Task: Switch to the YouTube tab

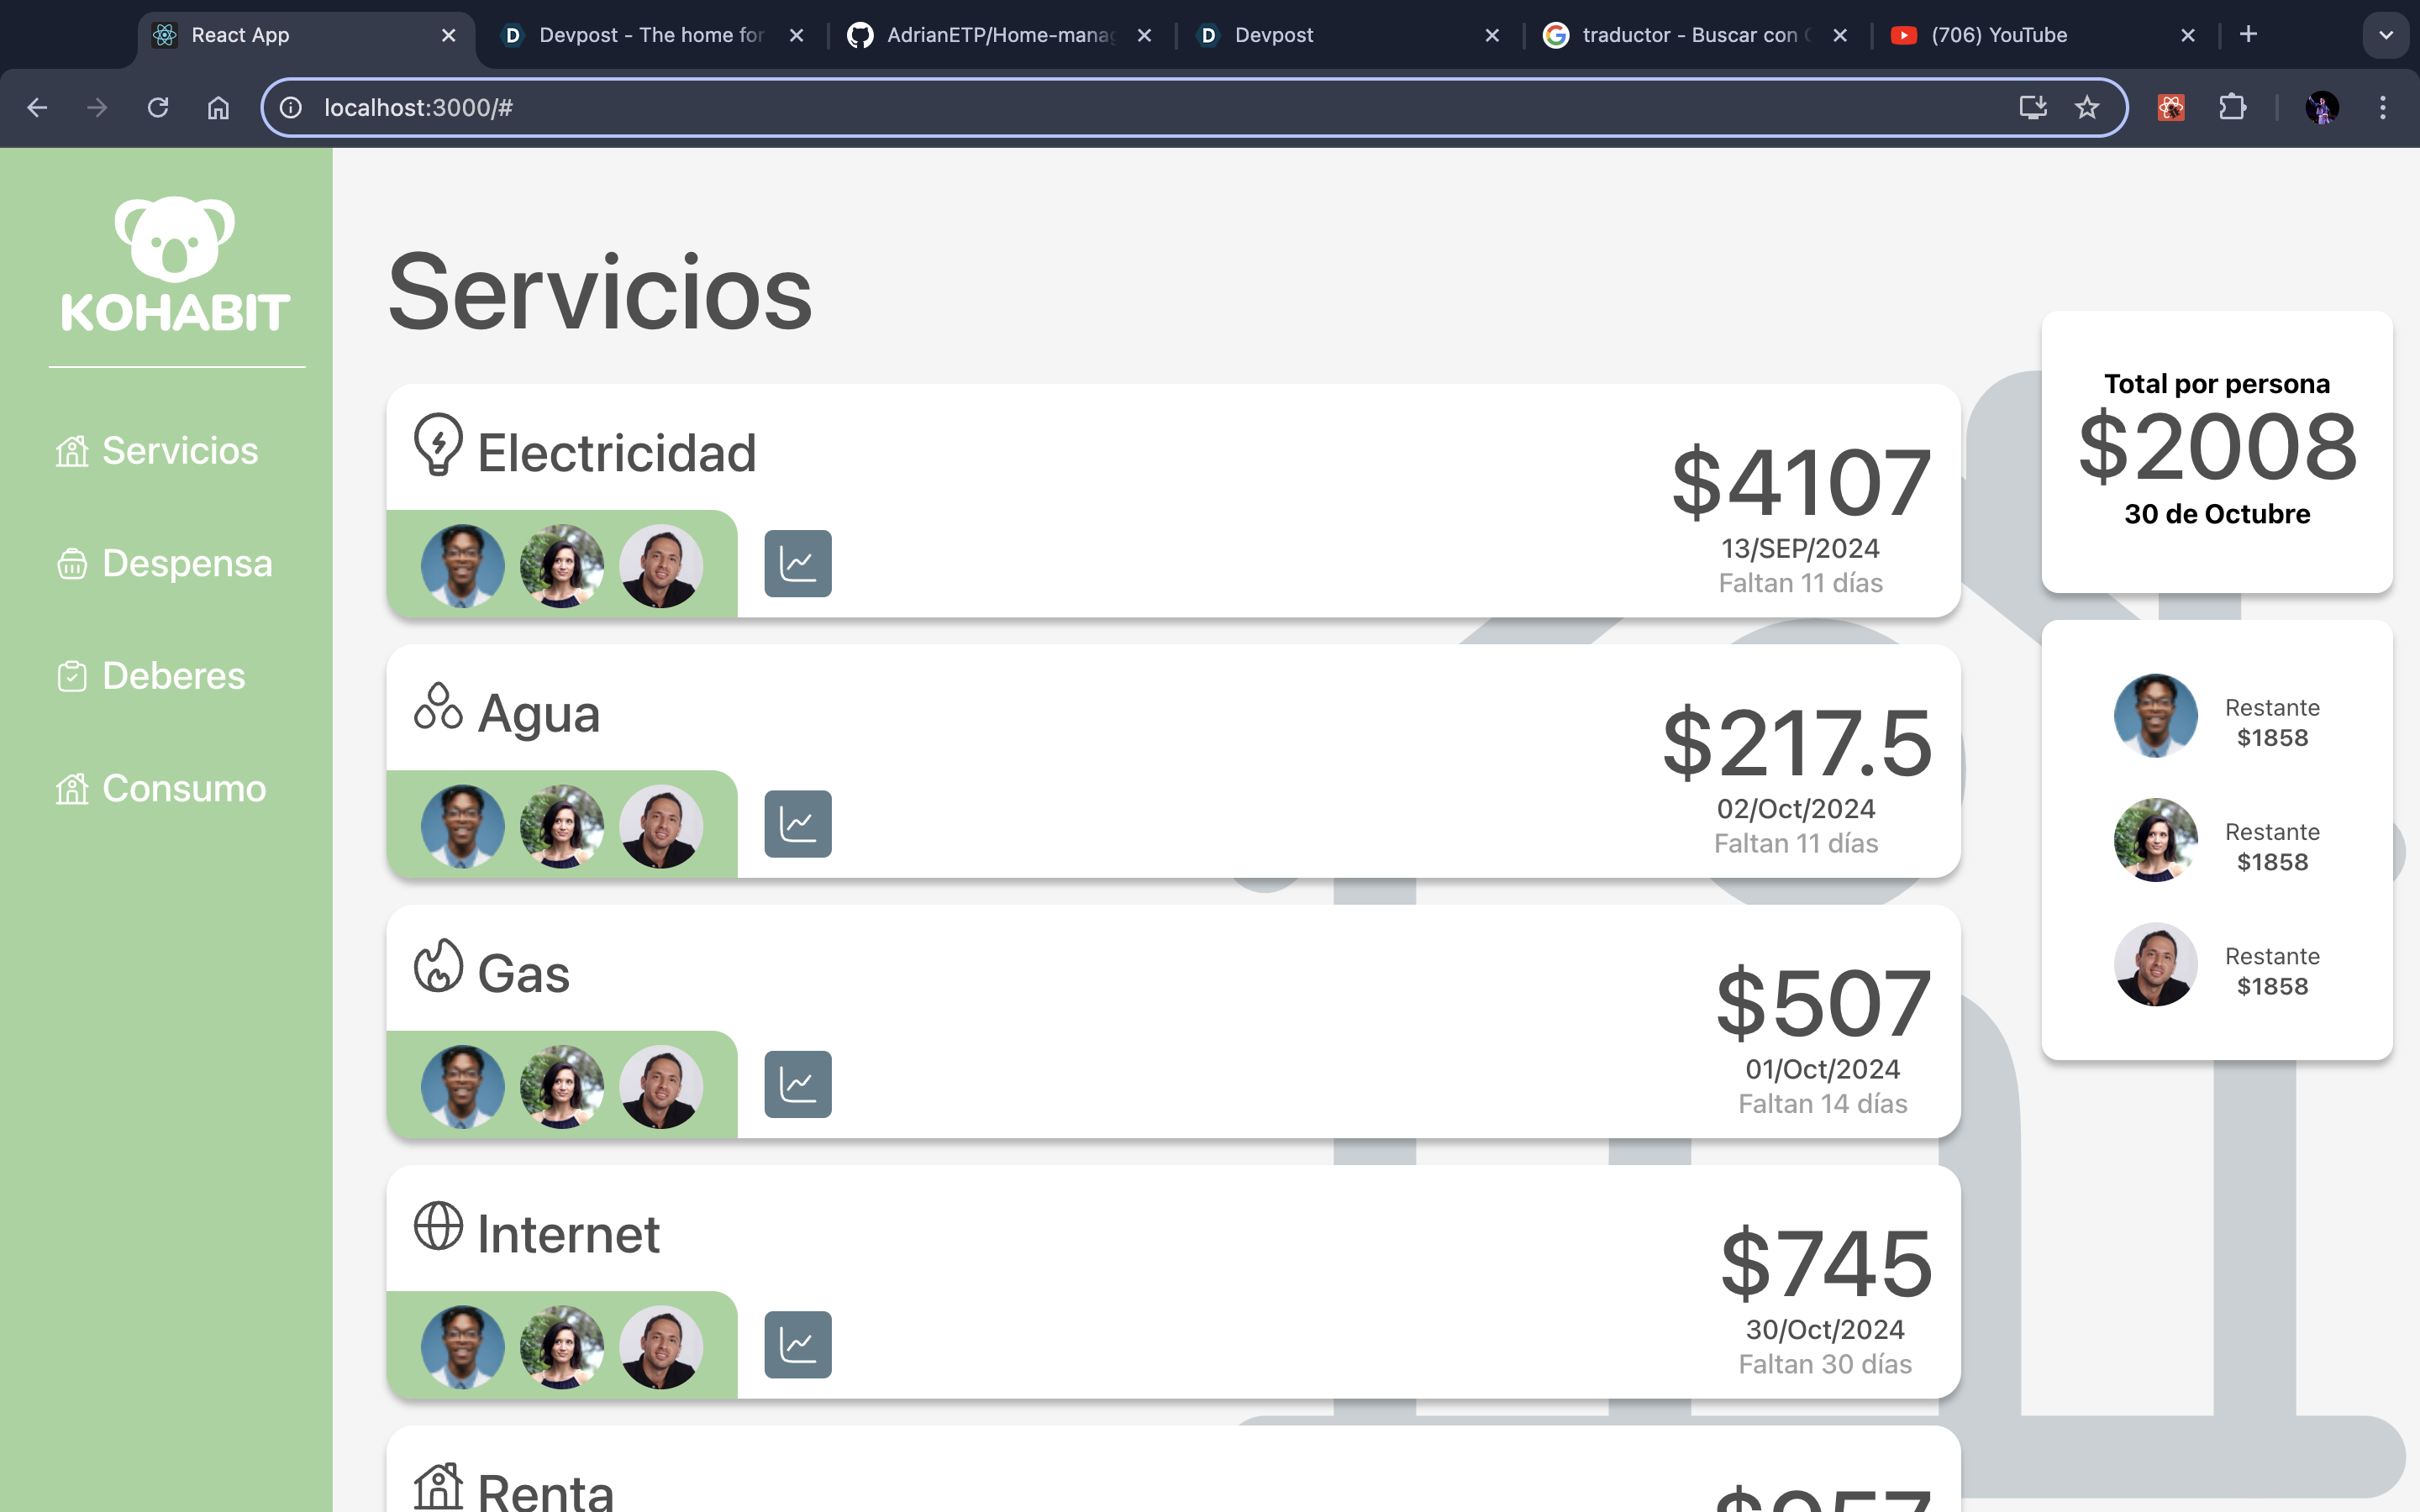Action: click(x=1998, y=35)
